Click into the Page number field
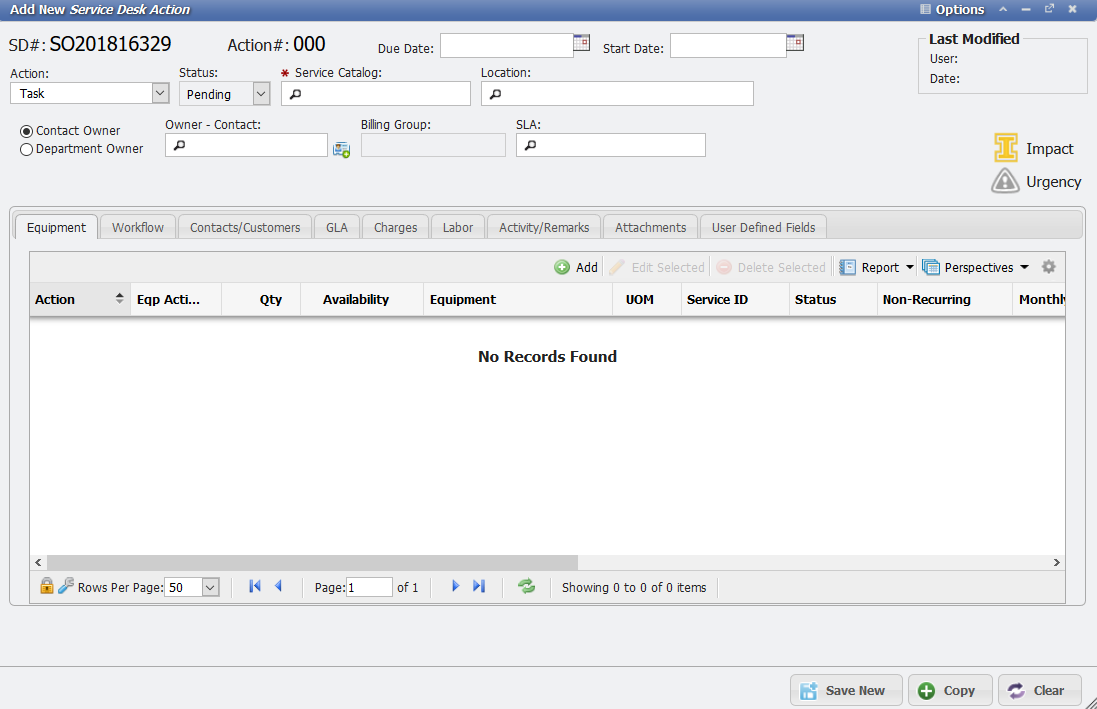 tap(369, 587)
